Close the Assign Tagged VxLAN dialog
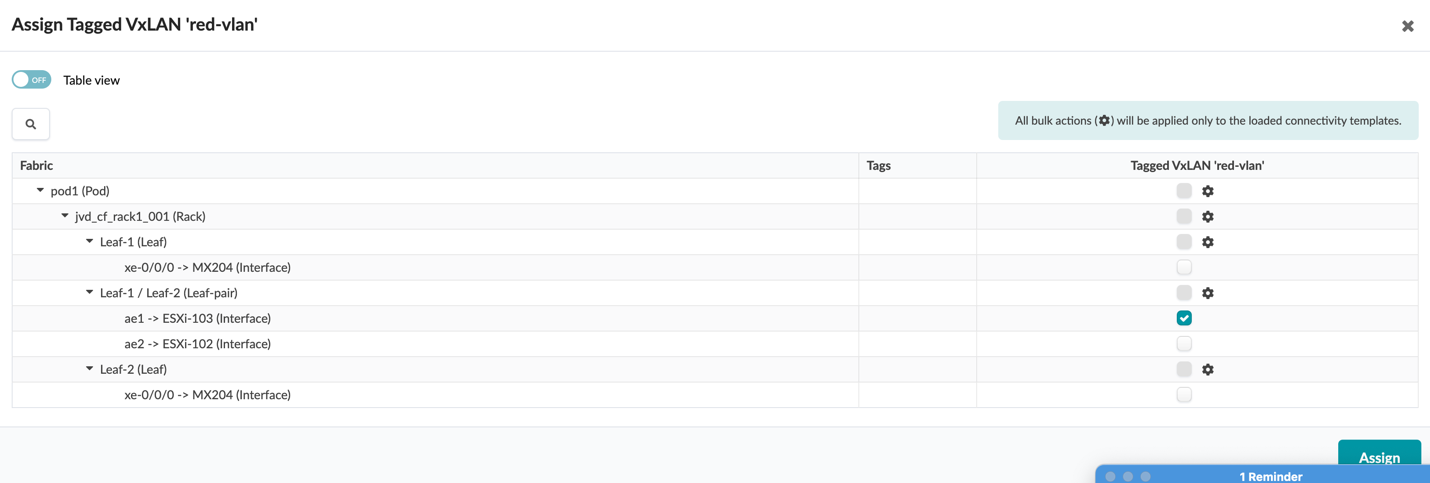 [1407, 26]
